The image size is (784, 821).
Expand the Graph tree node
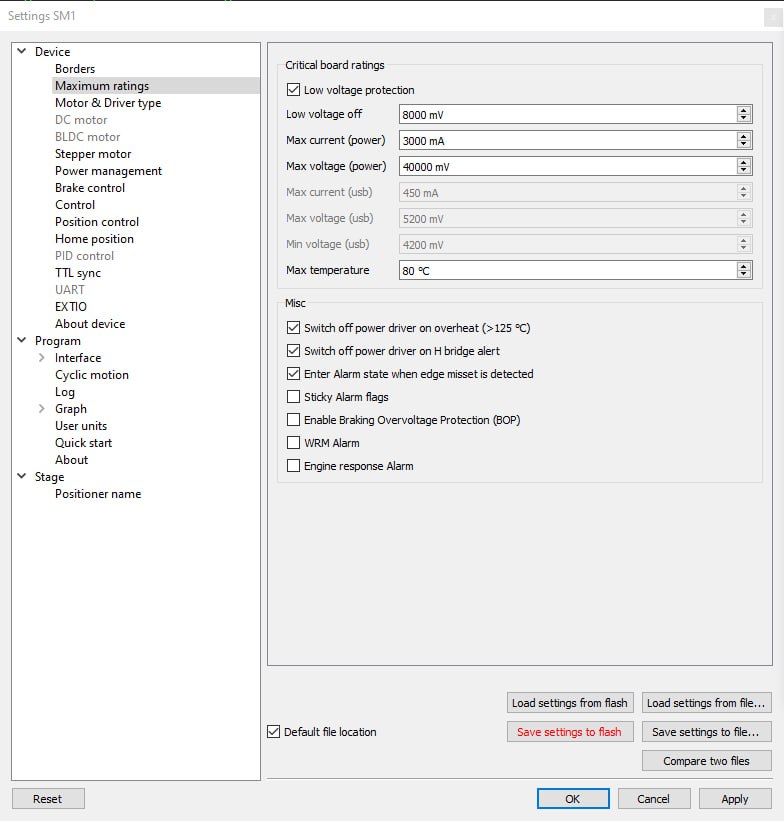click(x=41, y=409)
